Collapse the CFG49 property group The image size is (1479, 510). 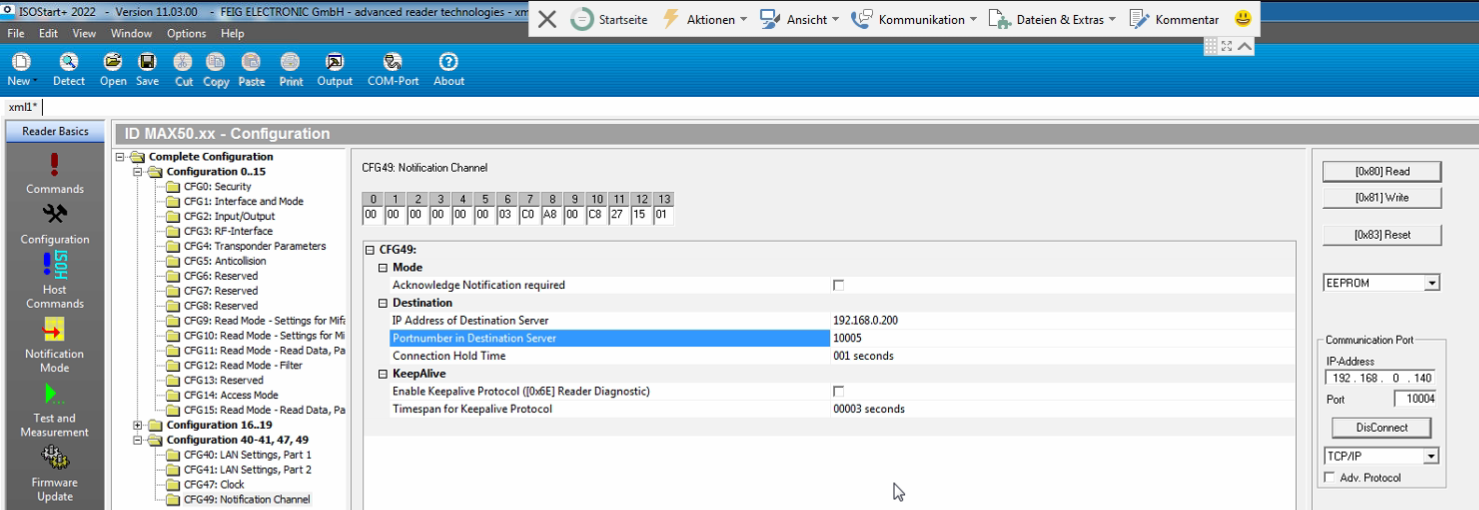coord(370,250)
